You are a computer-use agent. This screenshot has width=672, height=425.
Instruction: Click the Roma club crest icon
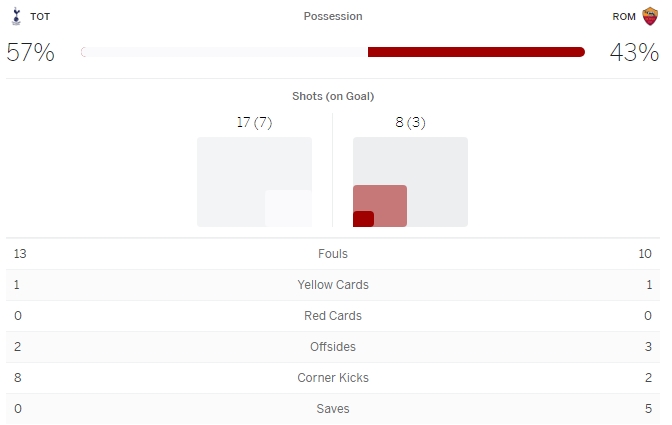coord(650,17)
